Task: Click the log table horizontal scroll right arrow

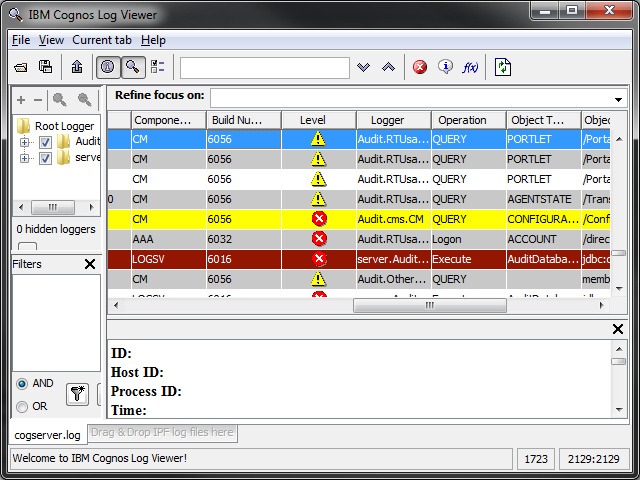Action: pos(601,305)
